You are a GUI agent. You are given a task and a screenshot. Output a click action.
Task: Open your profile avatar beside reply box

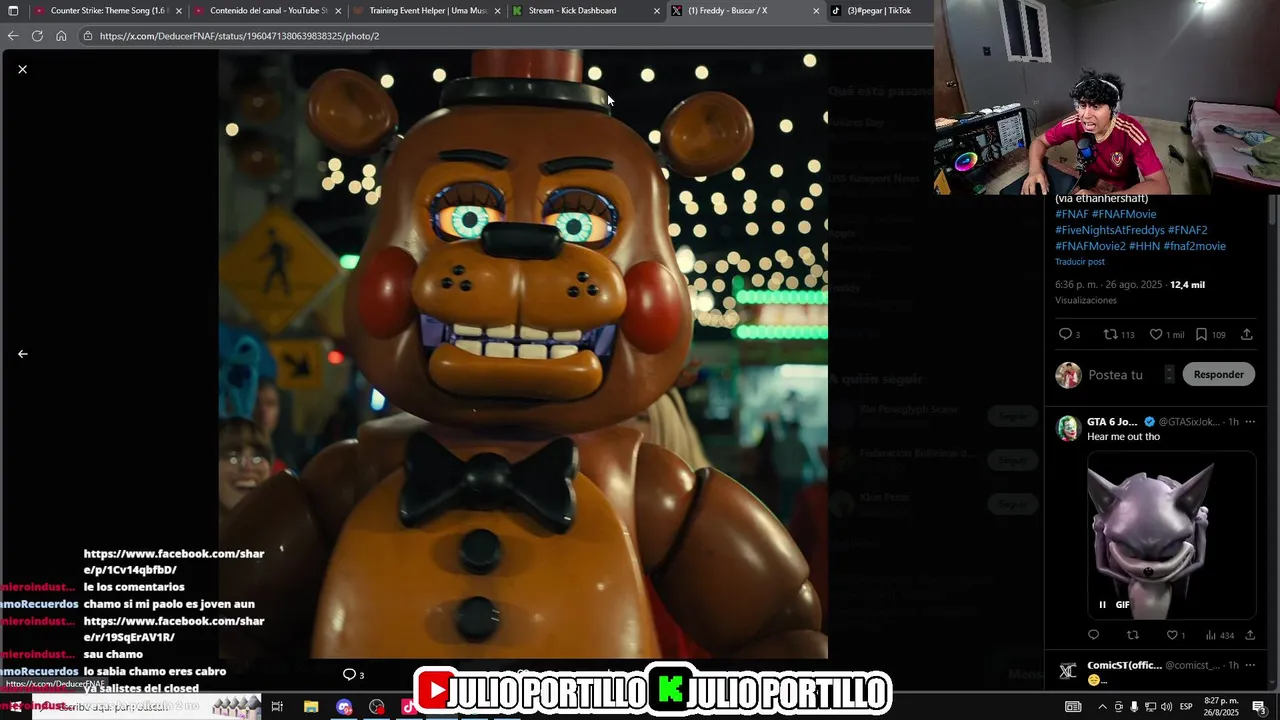click(x=1068, y=375)
